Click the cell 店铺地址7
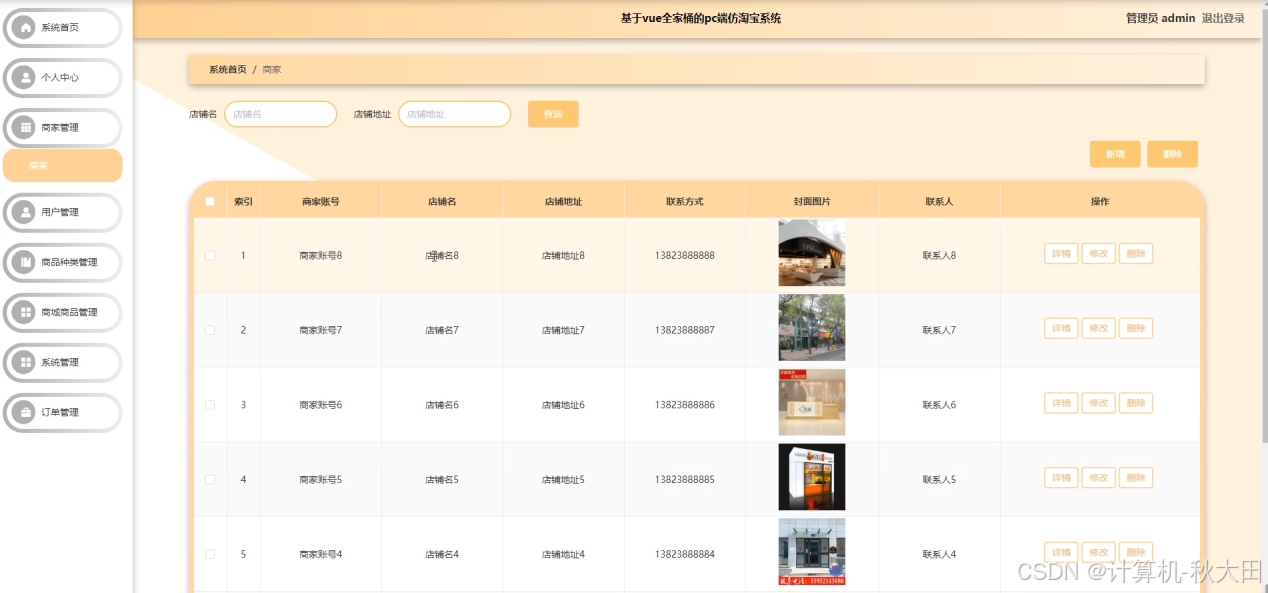The image size is (1268, 593). click(x=563, y=330)
